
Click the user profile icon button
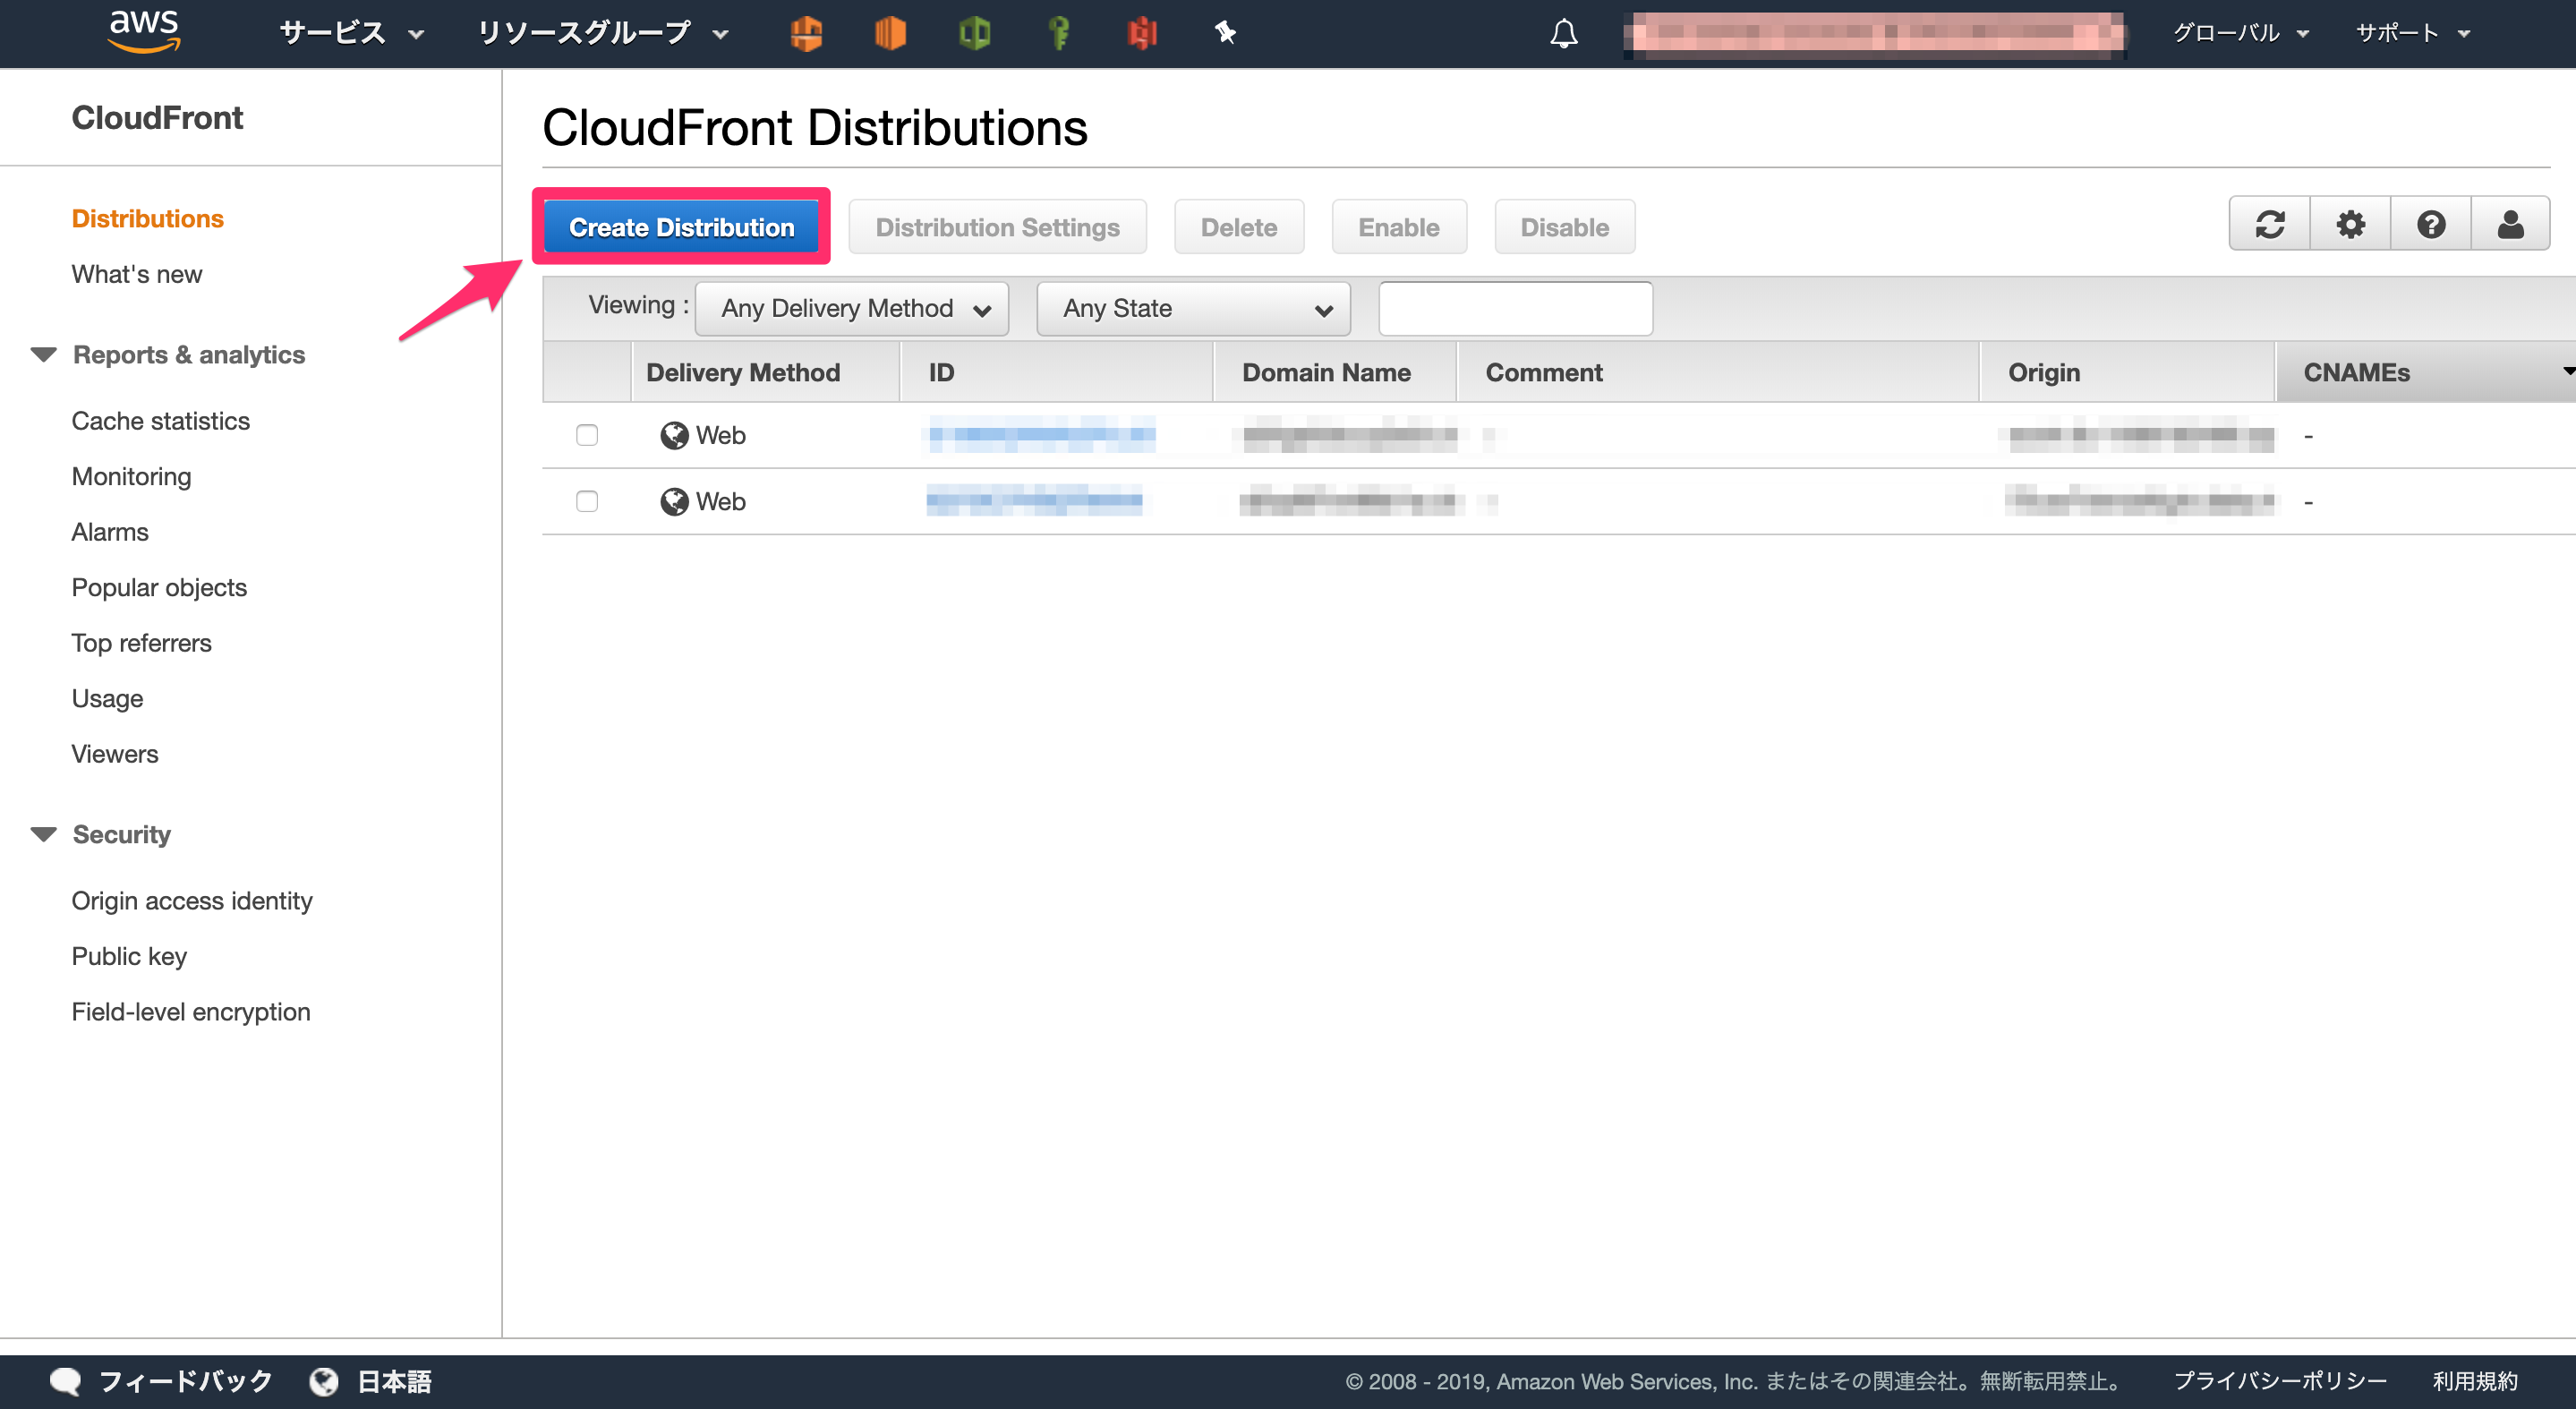click(2510, 224)
